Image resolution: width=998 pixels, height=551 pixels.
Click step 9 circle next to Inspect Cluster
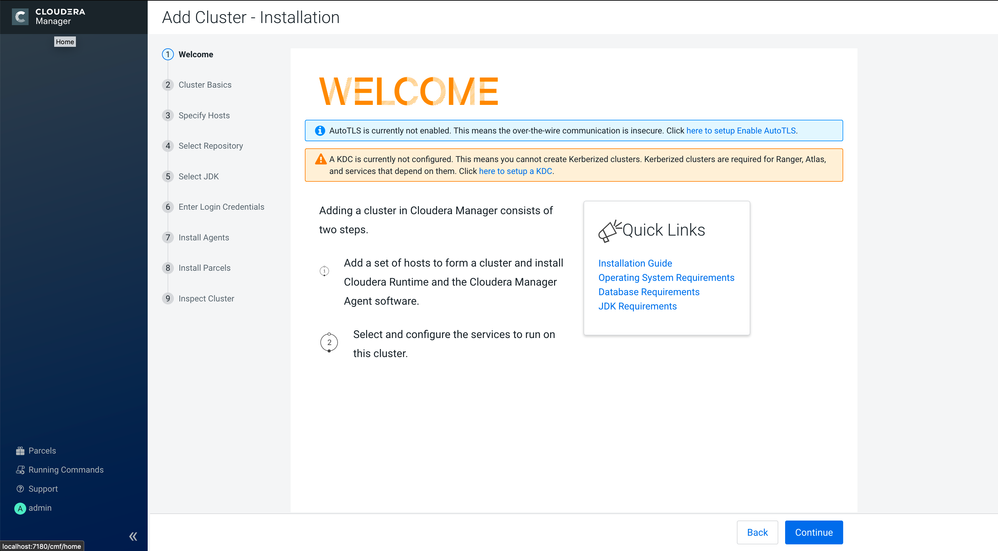(x=168, y=298)
